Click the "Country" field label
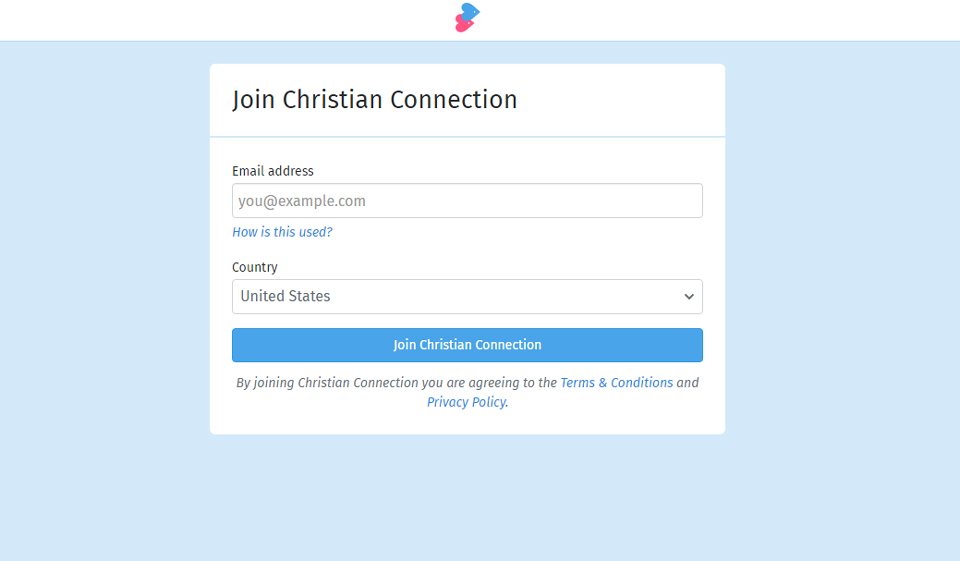960x561 pixels. pos(255,267)
